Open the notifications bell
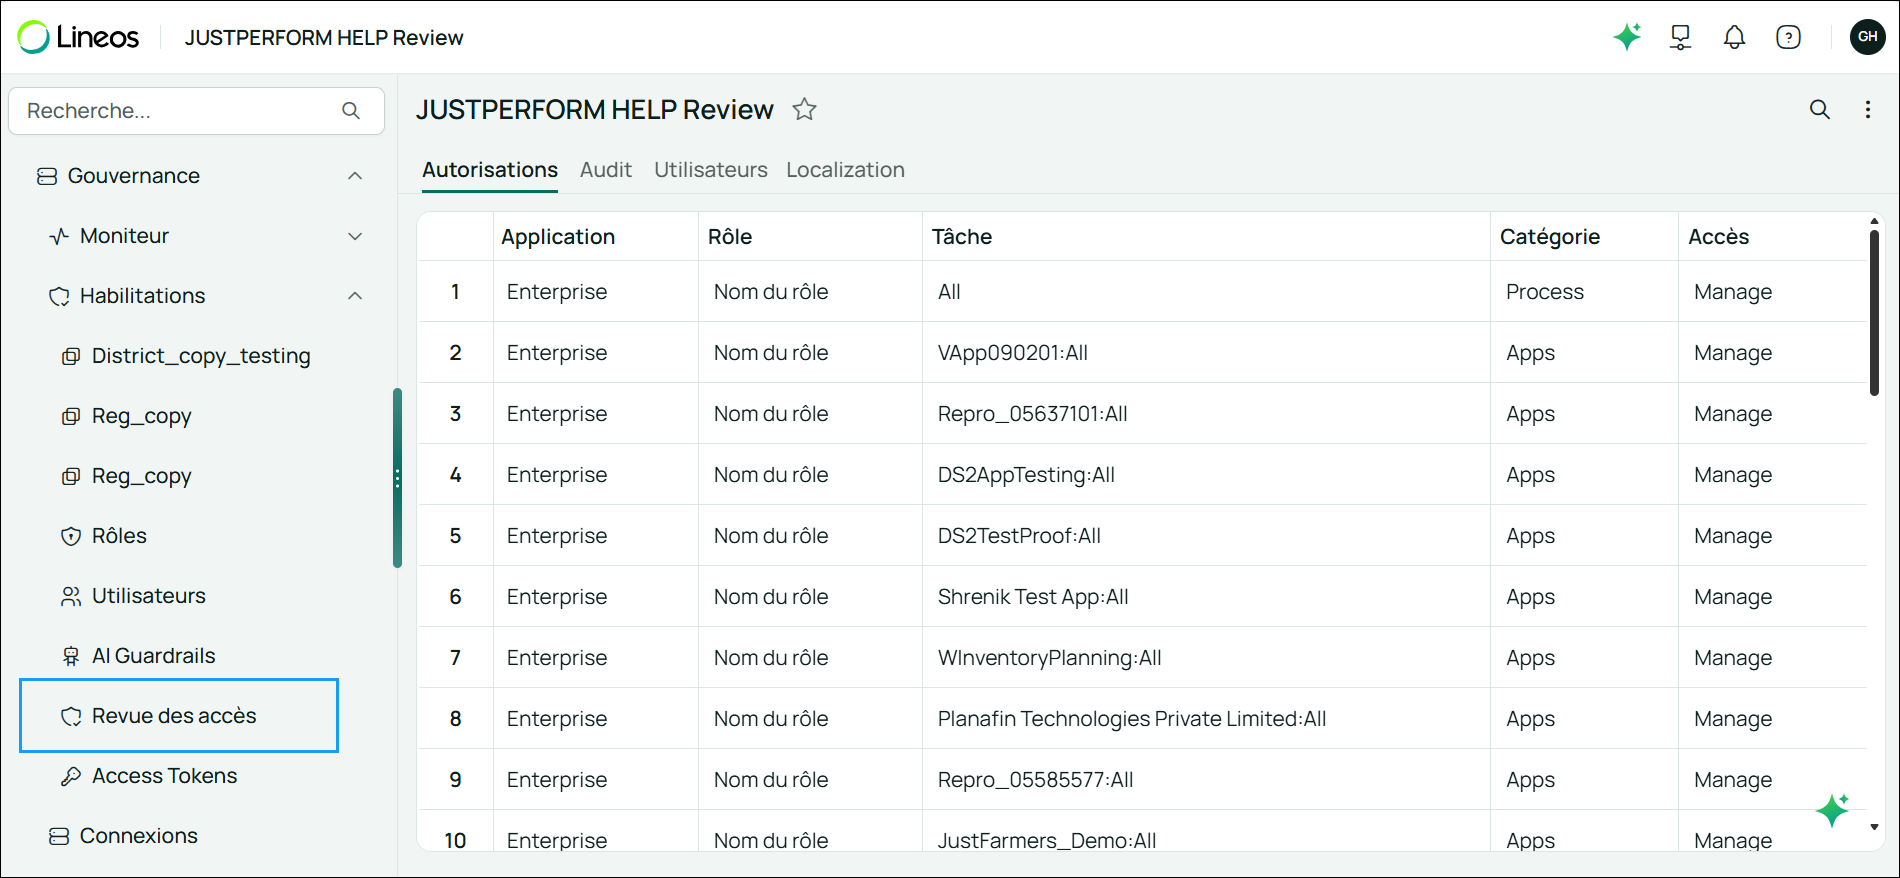The height and width of the screenshot is (878, 1900). [1734, 37]
